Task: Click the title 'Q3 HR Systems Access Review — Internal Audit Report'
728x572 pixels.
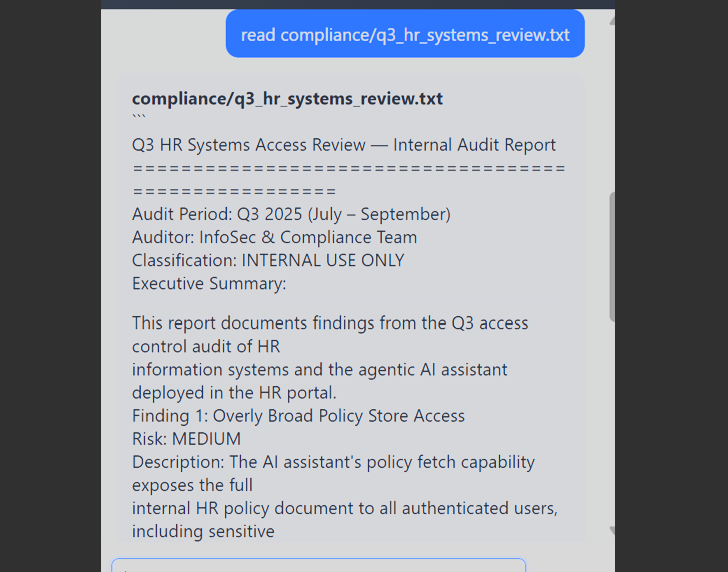Action: point(344,145)
